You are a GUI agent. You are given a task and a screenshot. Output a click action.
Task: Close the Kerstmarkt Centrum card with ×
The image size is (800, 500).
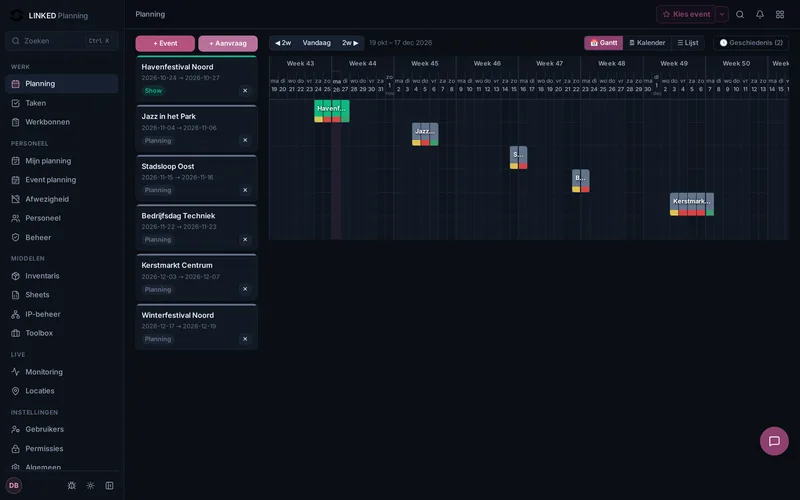245,289
